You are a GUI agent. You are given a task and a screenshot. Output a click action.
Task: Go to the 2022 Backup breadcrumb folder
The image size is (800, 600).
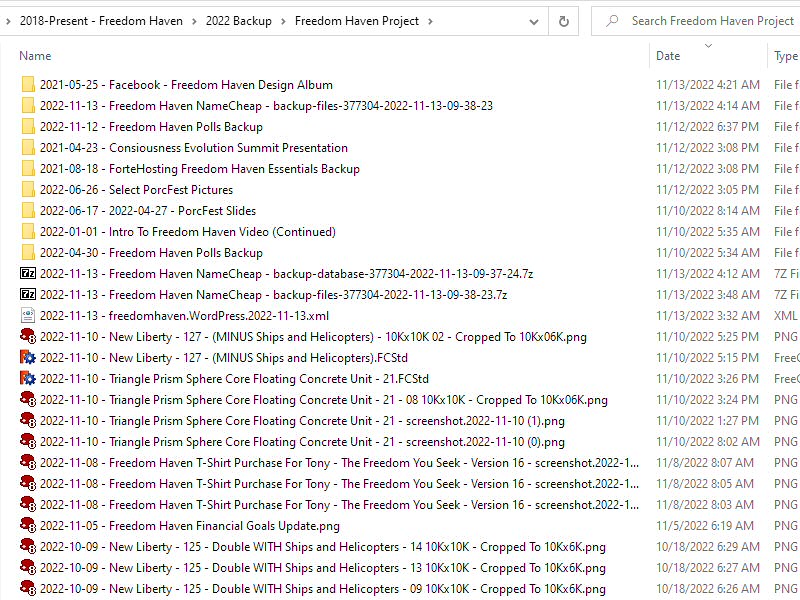[239, 21]
